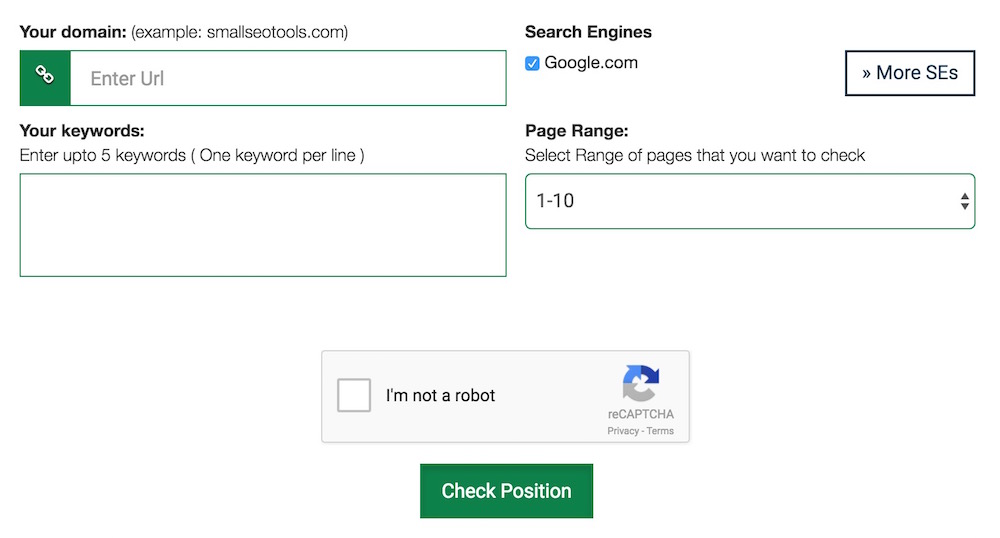Click the Enter upto 5 keywords hint
Screen dimensions: 1000x538
(x=192, y=156)
